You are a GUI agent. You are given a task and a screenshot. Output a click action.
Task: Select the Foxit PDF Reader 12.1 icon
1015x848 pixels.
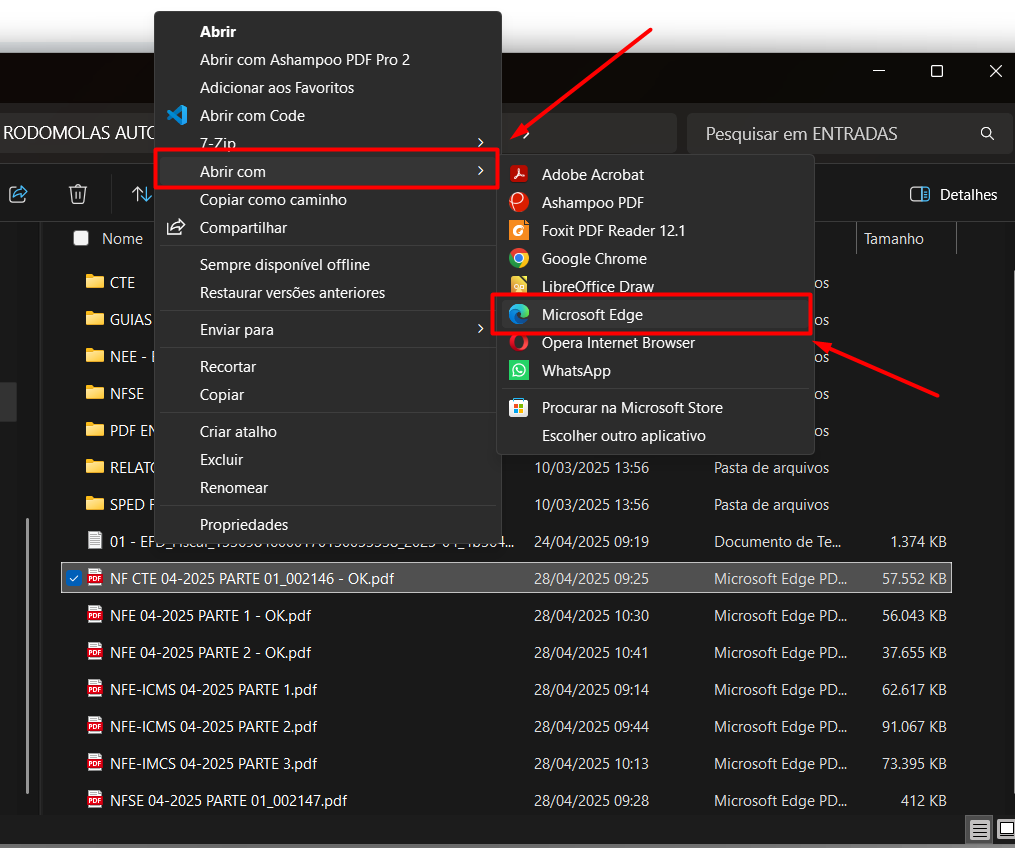[519, 231]
